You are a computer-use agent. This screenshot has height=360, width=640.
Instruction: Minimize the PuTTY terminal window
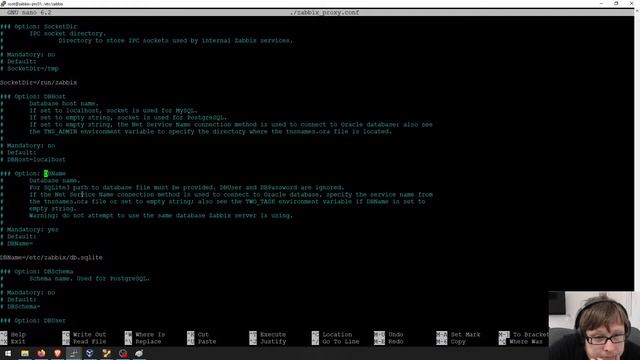601,3
